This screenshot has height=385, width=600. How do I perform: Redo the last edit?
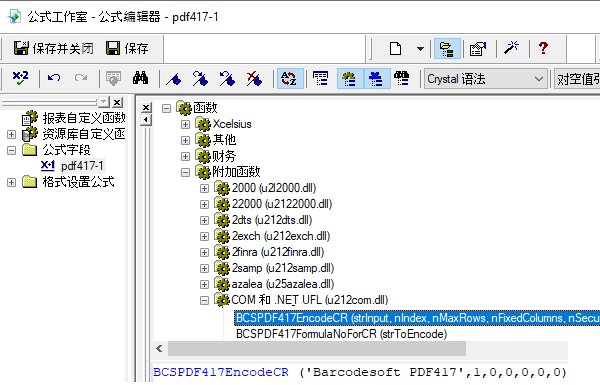pos(81,78)
